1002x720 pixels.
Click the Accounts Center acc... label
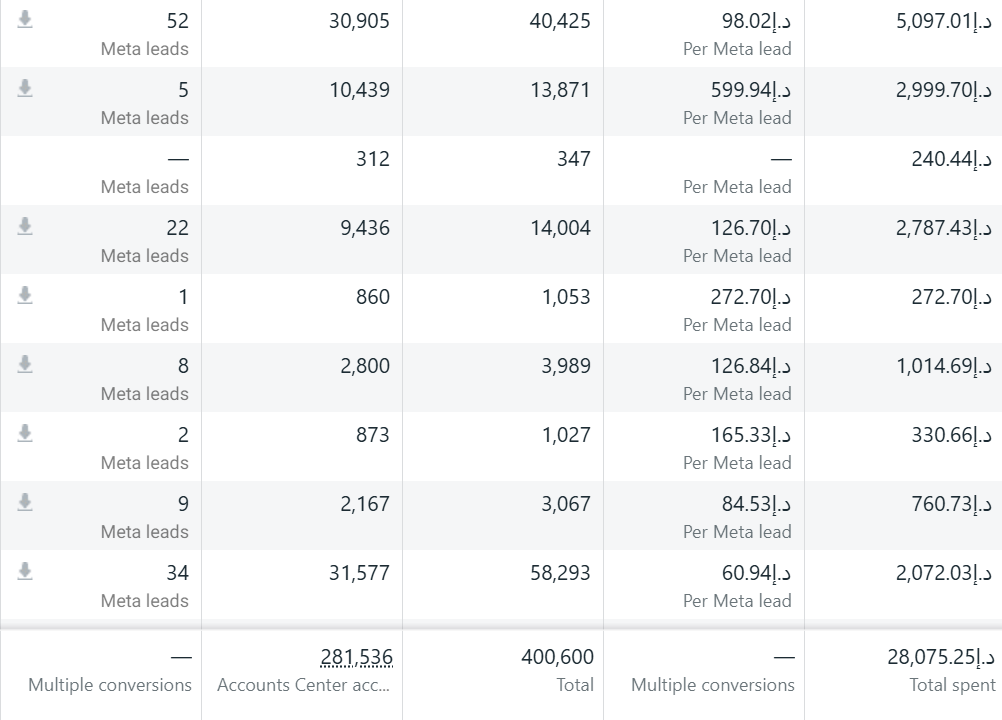[x=304, y=685]
